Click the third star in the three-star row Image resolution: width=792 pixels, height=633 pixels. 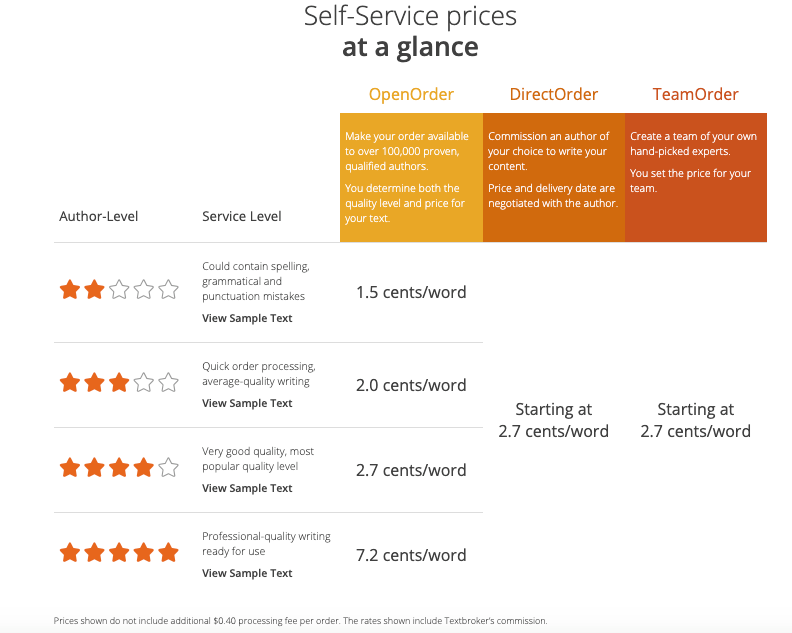point(119,383)
